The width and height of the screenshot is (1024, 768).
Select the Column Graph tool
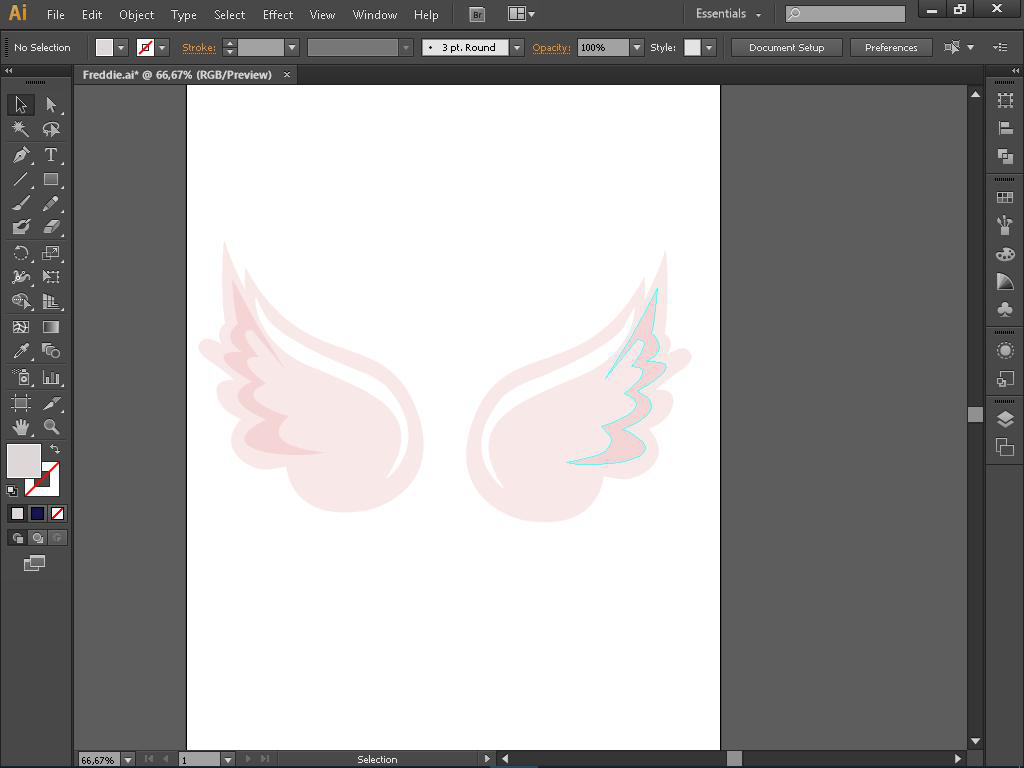point(51,377)
